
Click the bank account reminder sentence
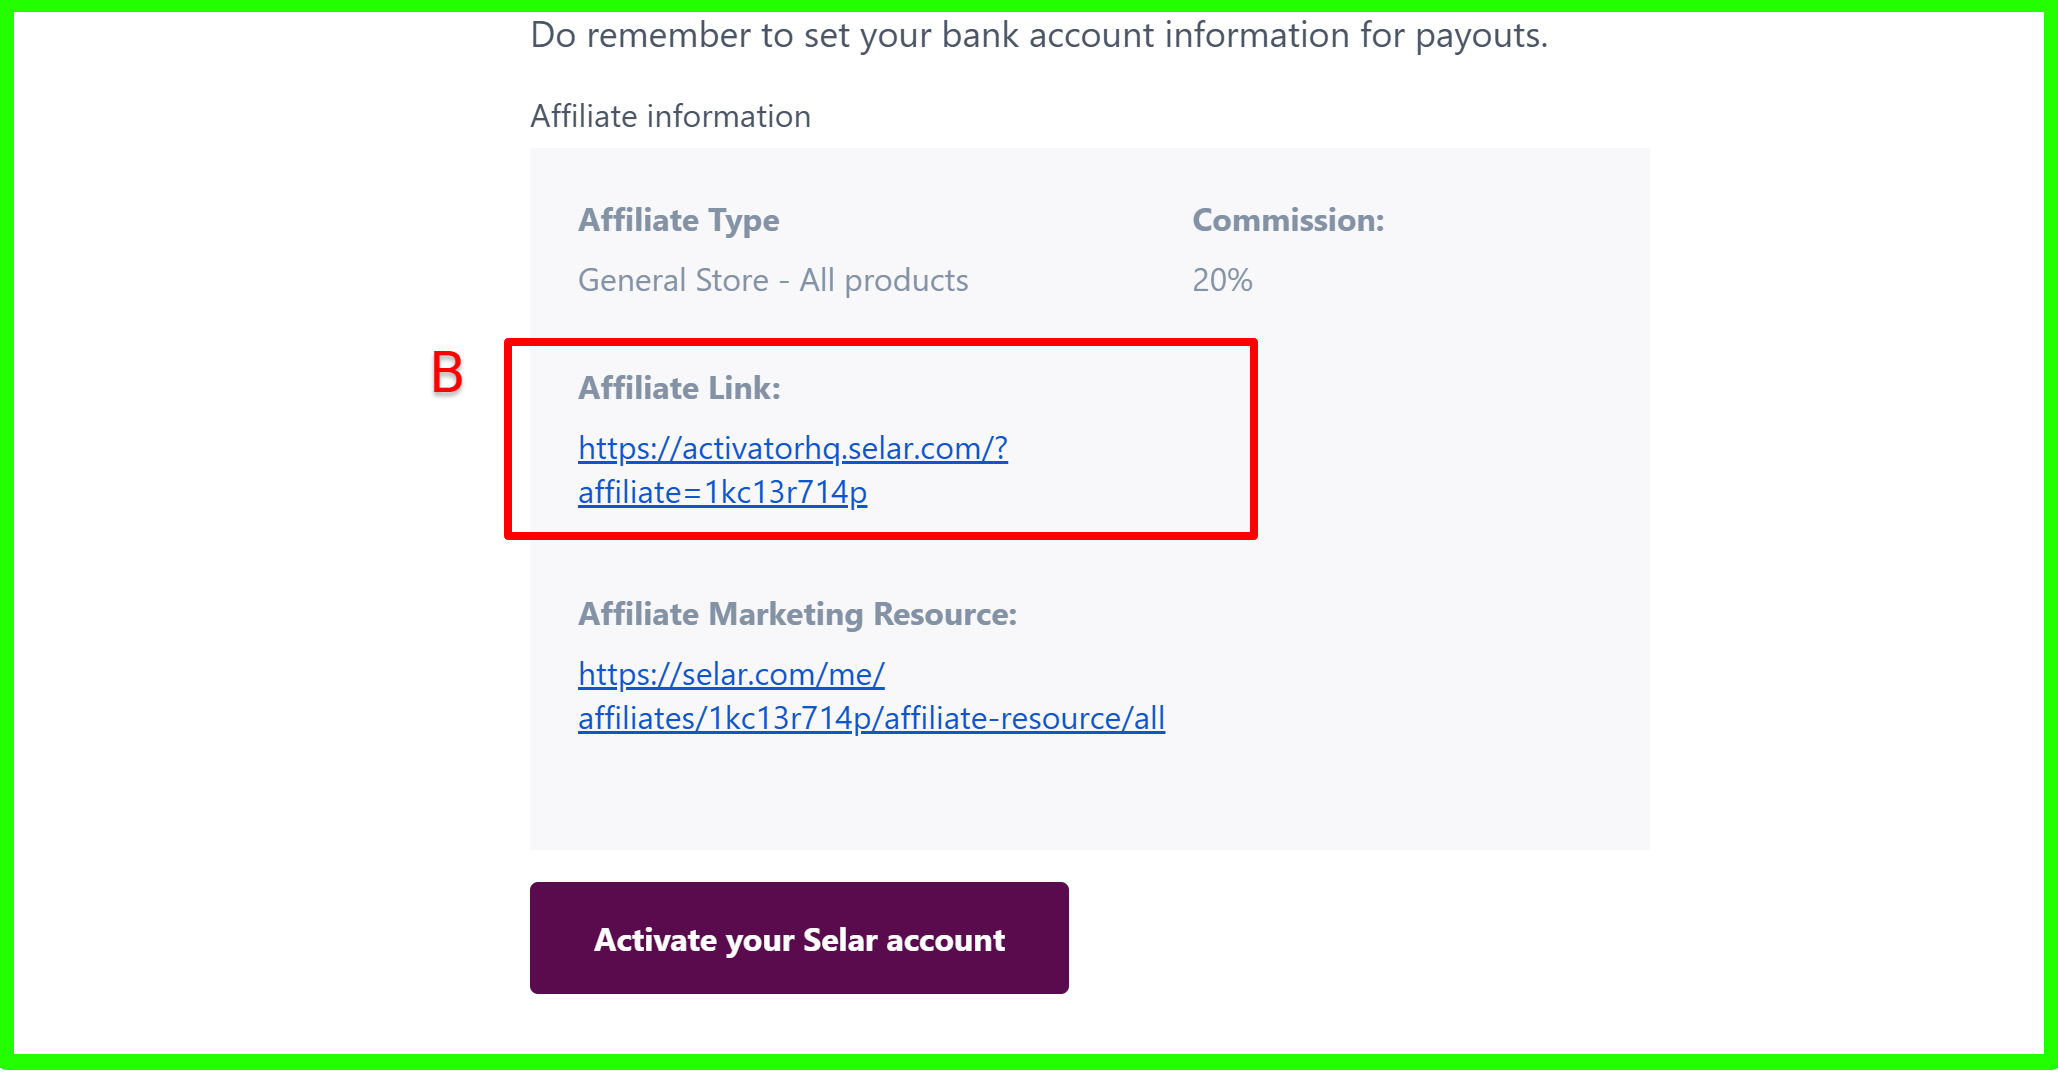coord(1038,35)
